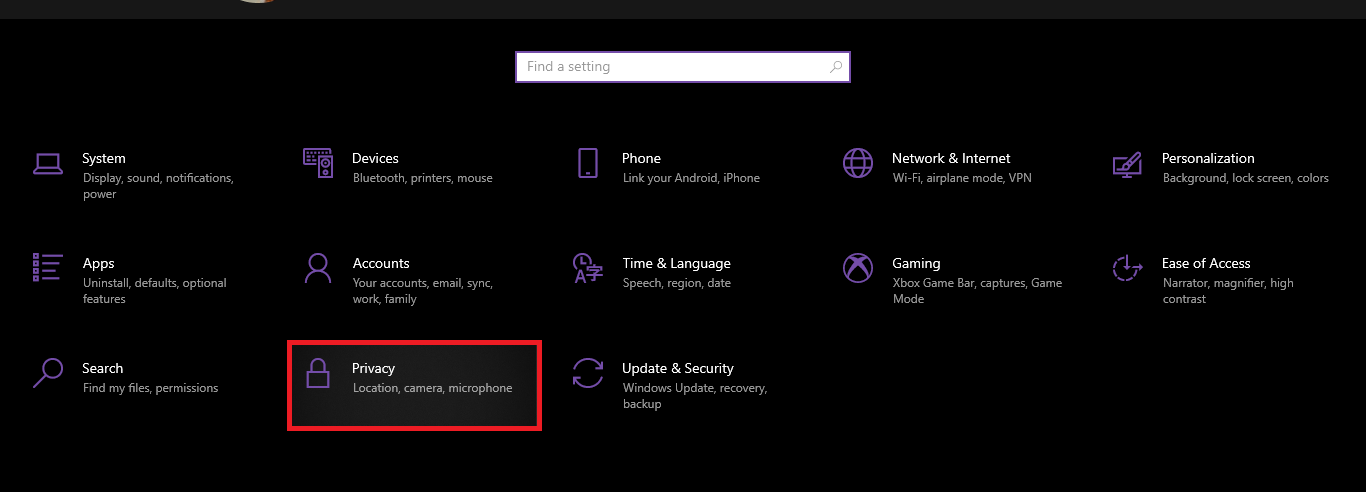Image resolution: width=1366 pixels, height=492 pixels.
Task: Click the Apps list icon
Action: pyautogui.click(x=48, y=268)
